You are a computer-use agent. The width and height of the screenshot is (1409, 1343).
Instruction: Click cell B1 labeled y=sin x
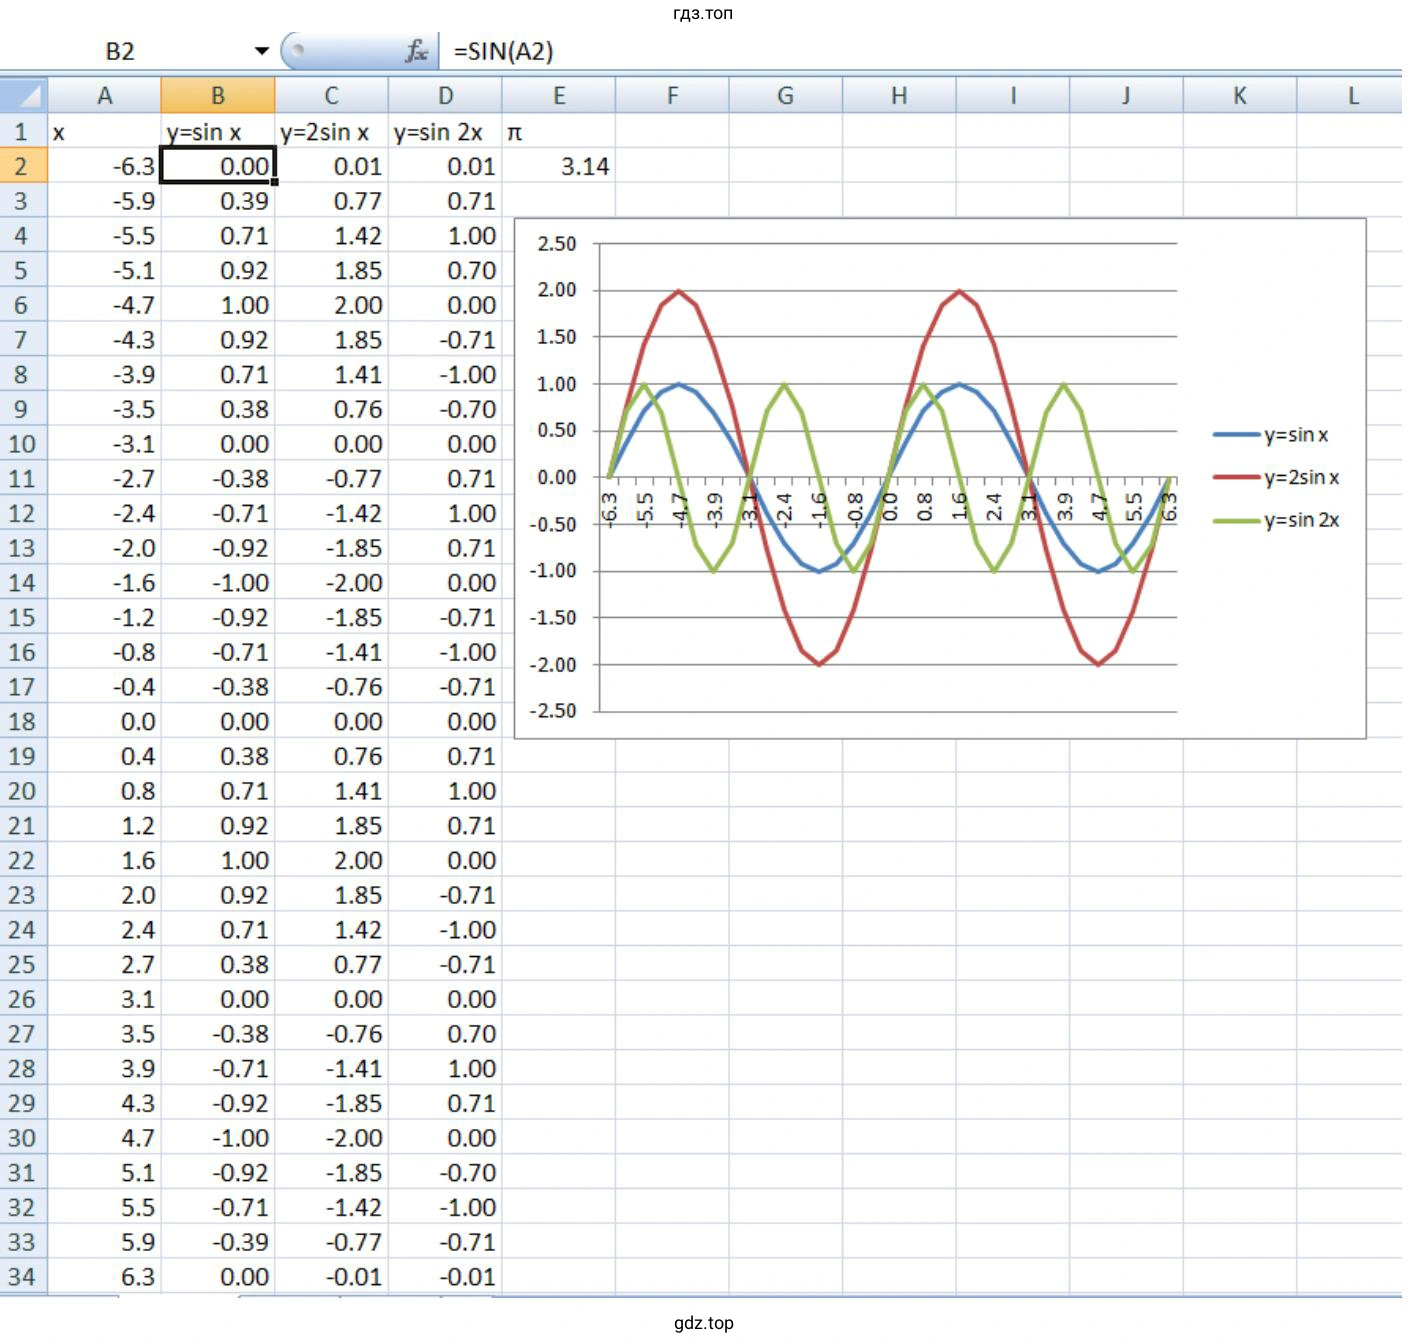coord(218,131)
